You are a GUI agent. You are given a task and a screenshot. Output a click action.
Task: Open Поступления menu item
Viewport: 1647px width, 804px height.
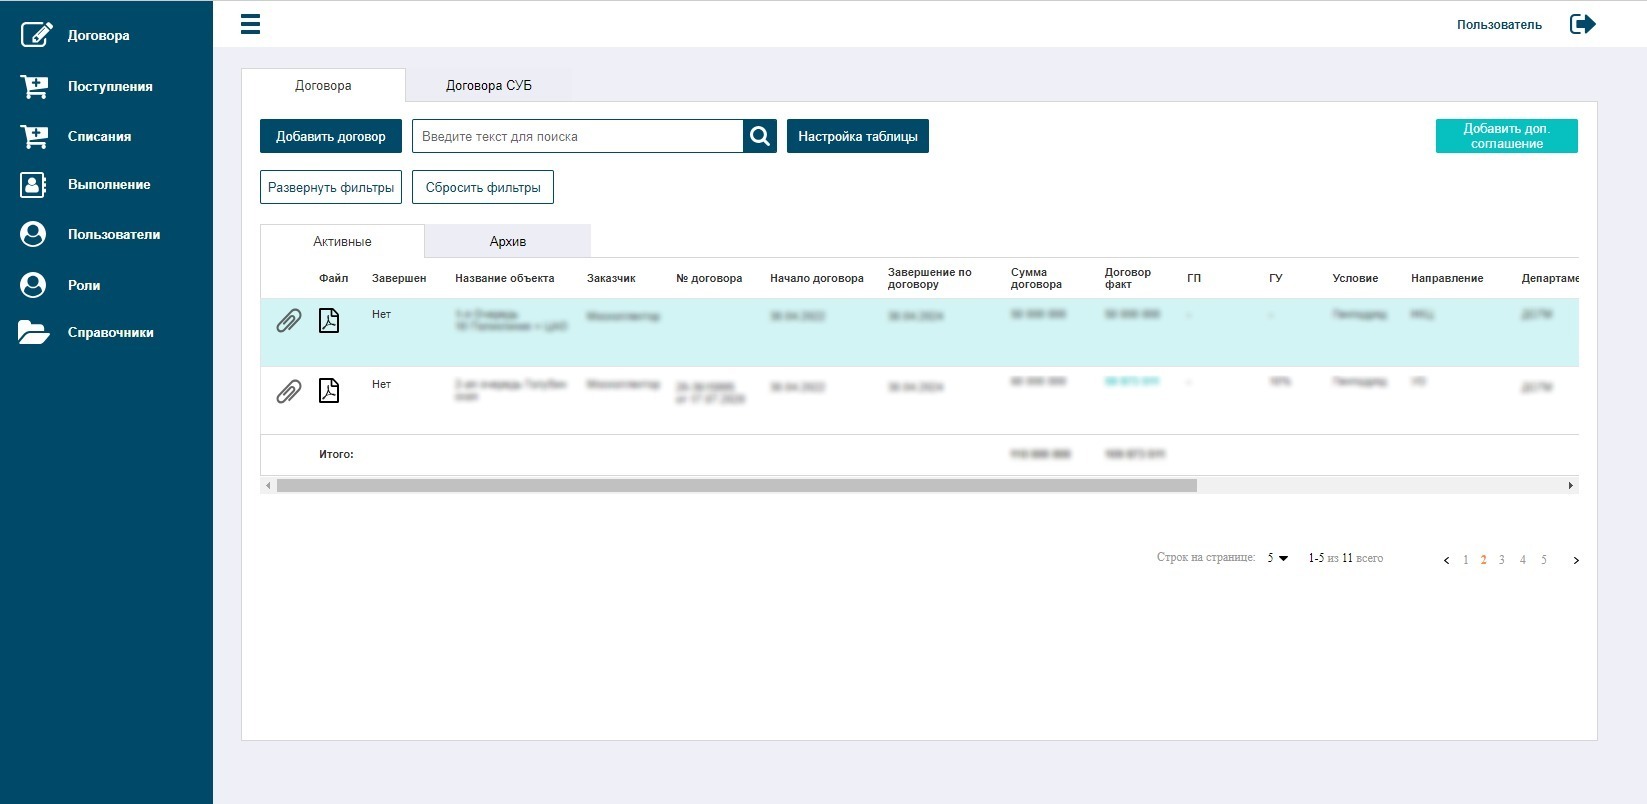(x=110, y=86)
